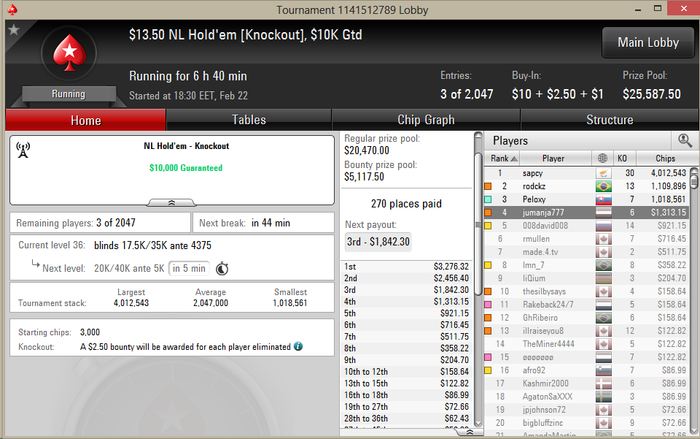This screenshot has height=439, width=700.
Task: Open the player search magnifier
Action: 685,141
